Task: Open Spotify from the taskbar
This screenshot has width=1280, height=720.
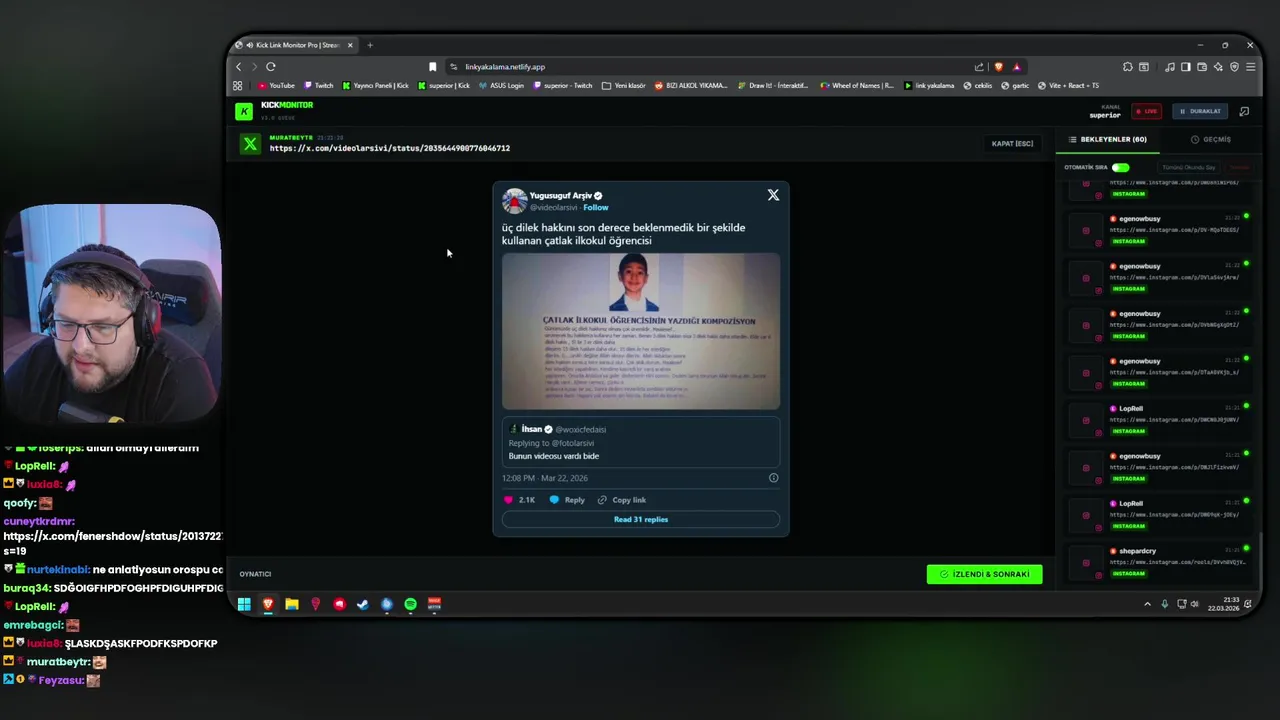Action: pos(411,604)
